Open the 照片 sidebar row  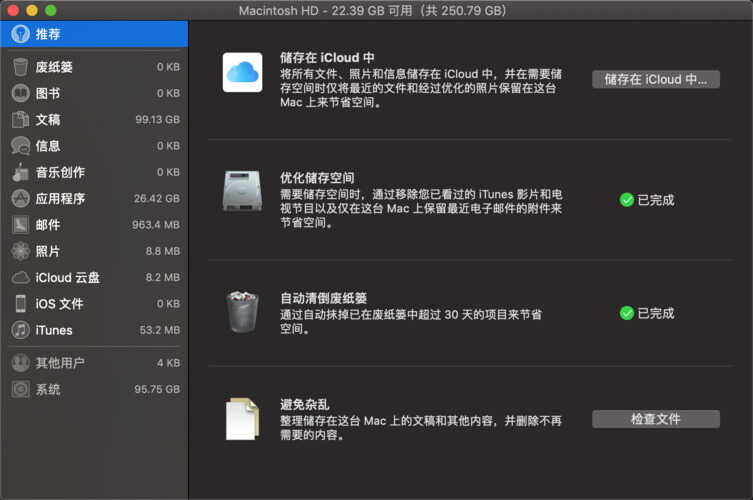tap(94, 251)
